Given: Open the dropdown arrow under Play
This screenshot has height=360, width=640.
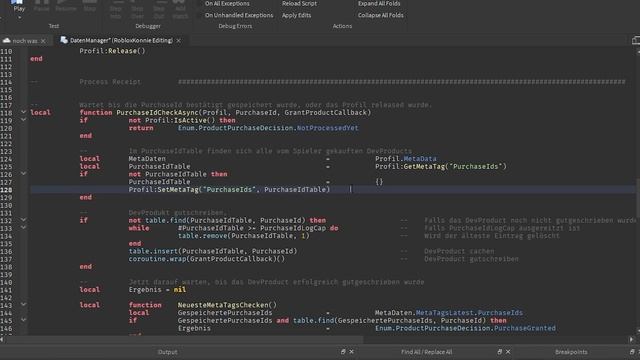Looking at the screenshot, I should click(x=19, y=18).
